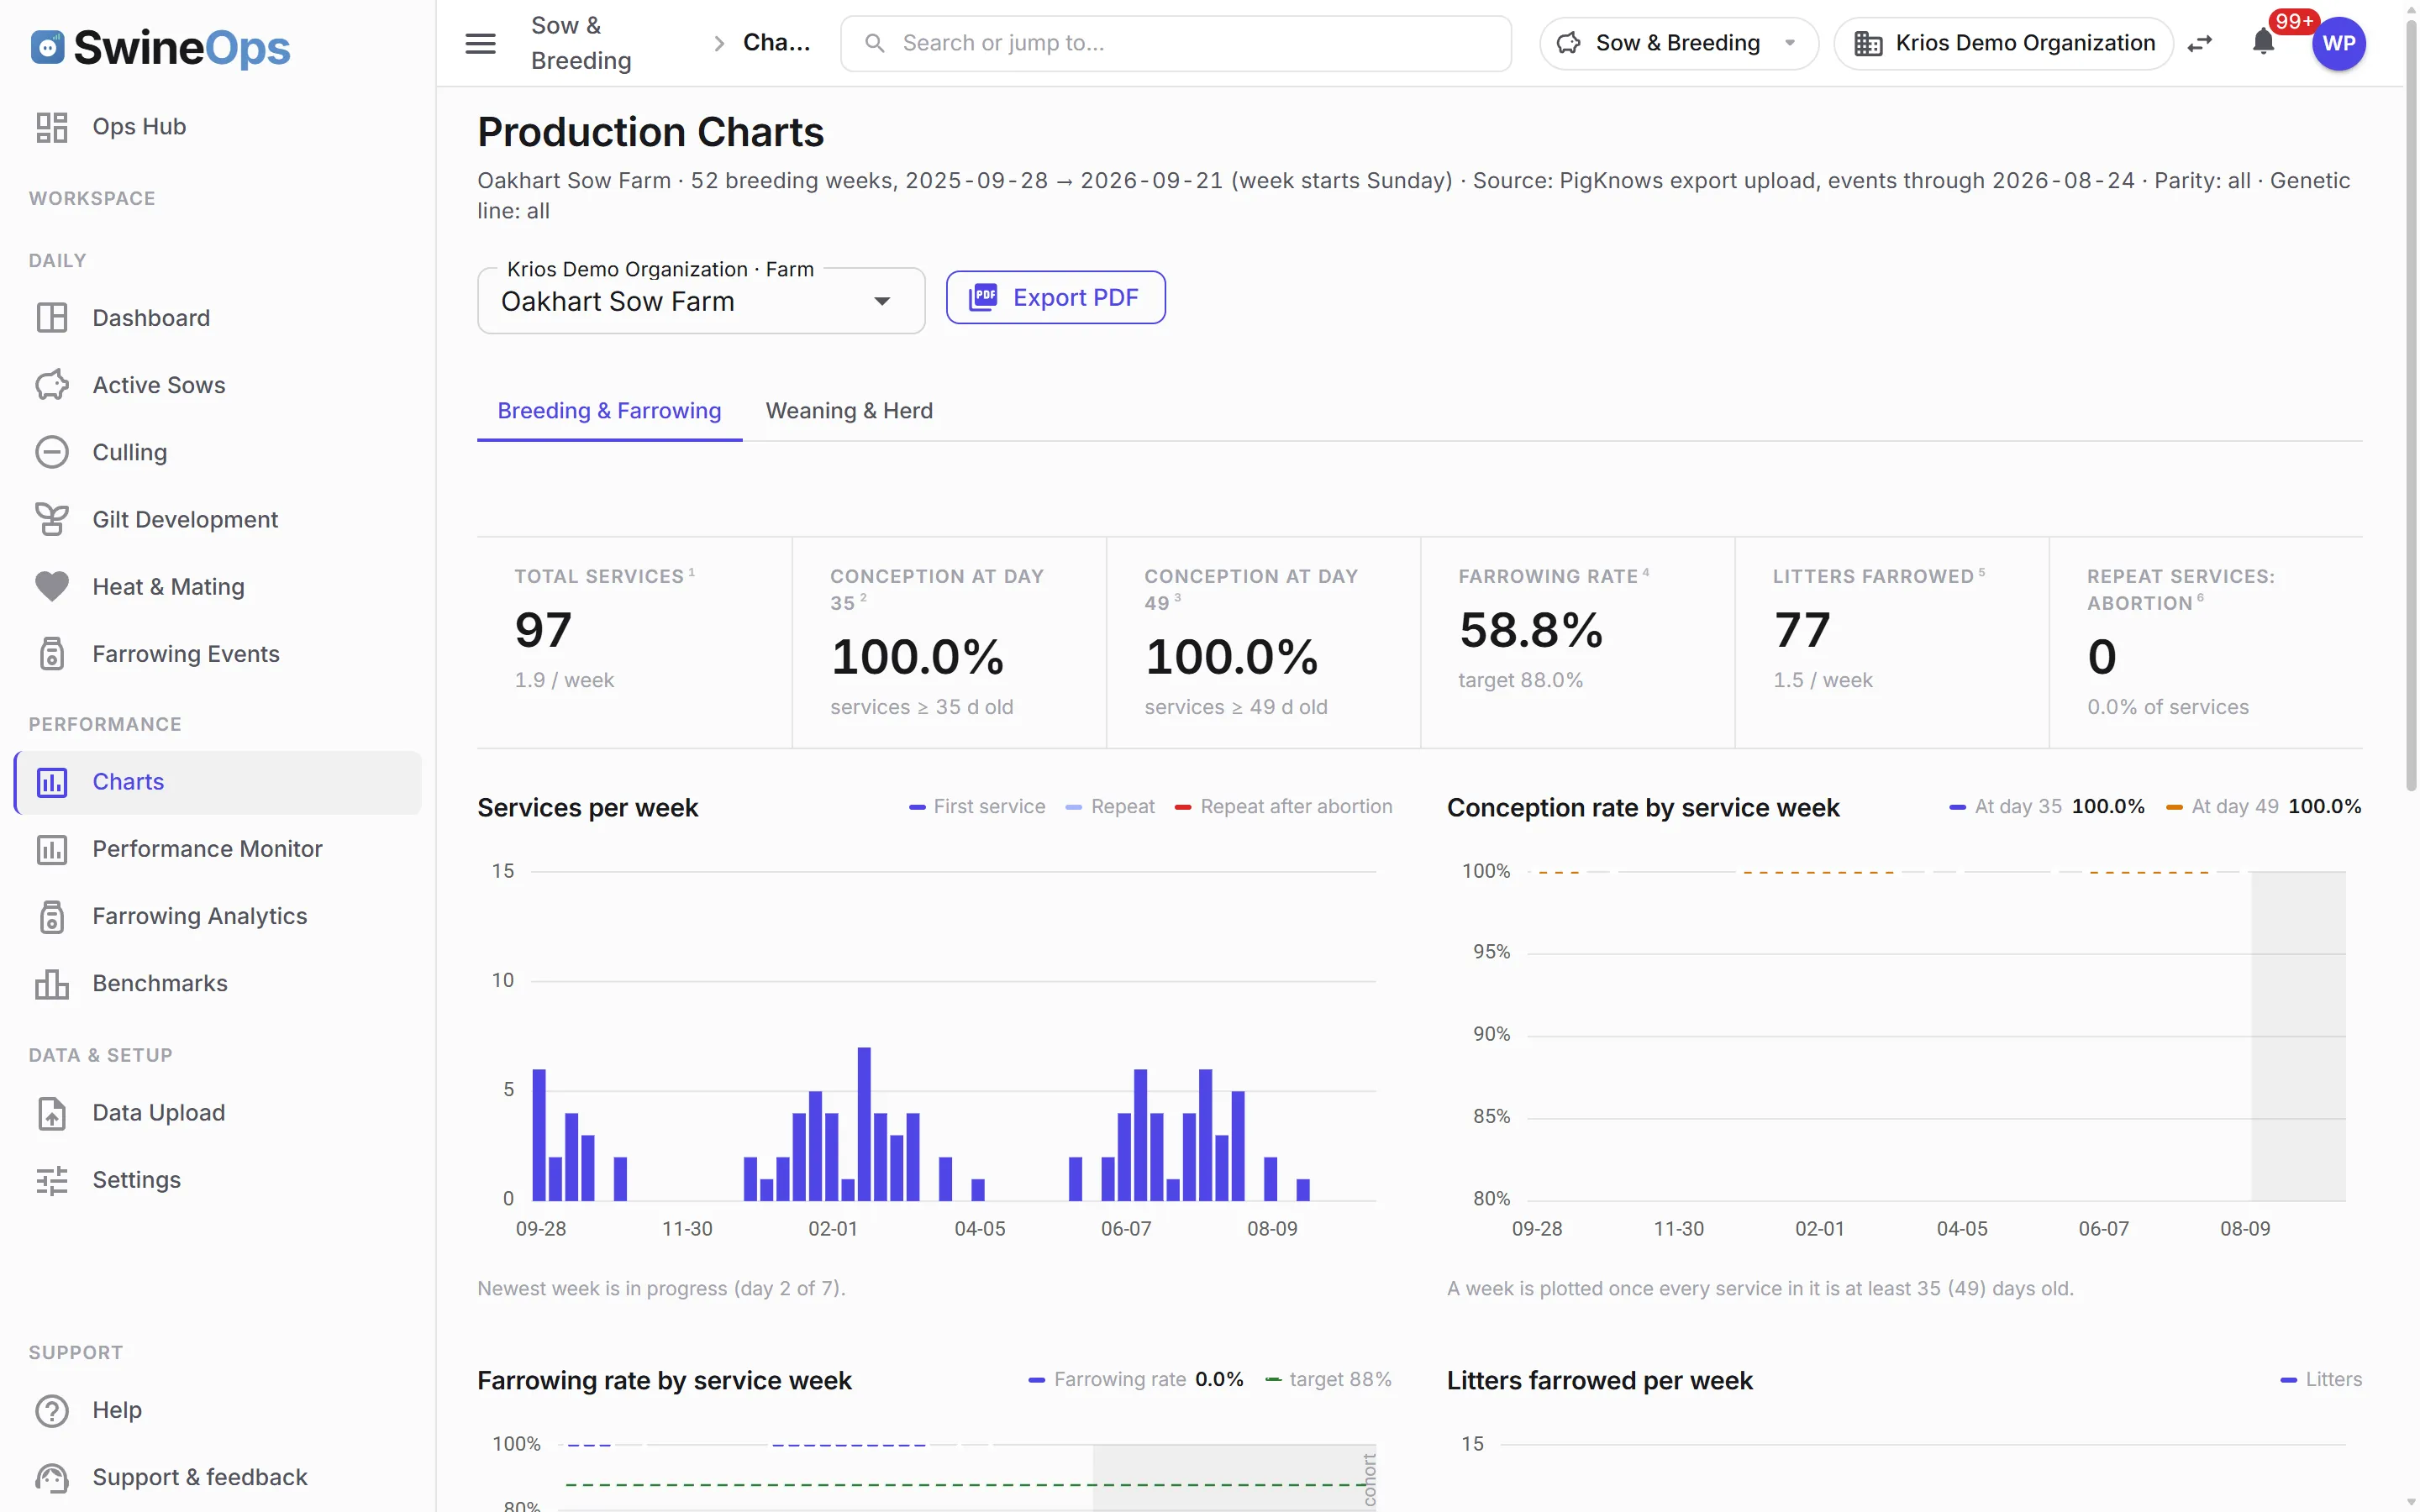
Task: Click the SwineOps logo icon
Action: [47, 47]
